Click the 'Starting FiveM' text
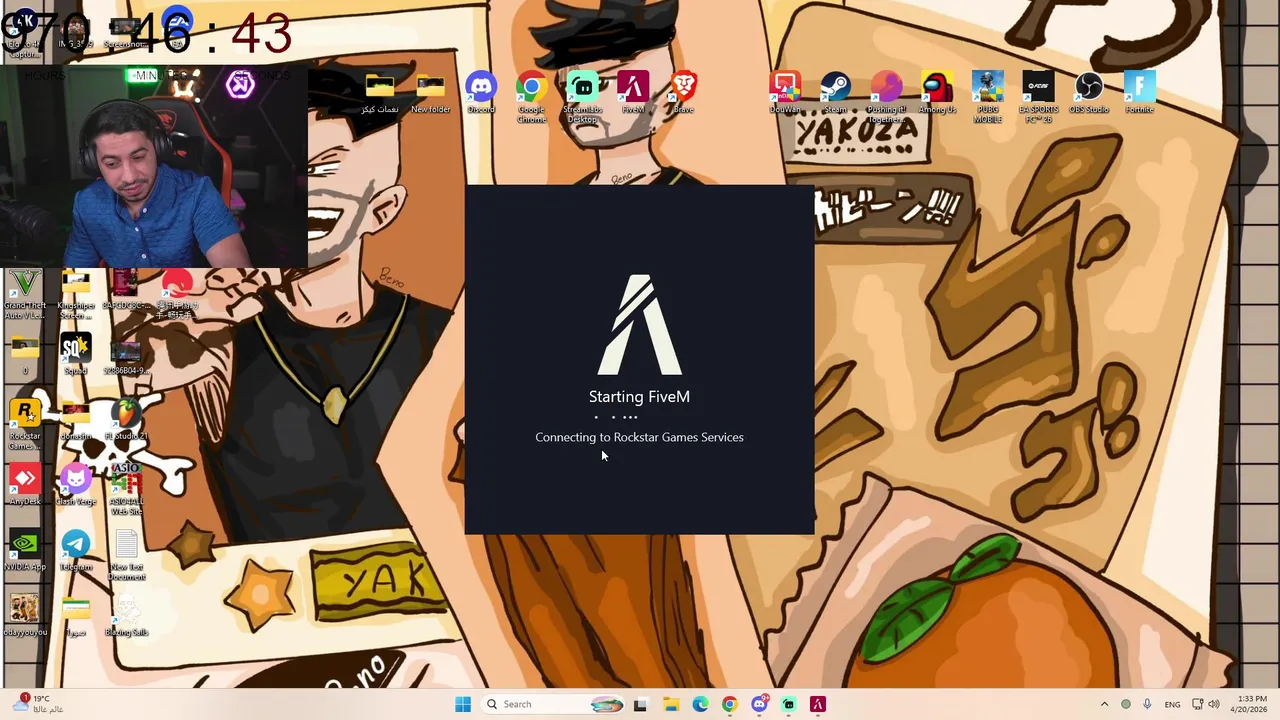 tap(639, 396)
